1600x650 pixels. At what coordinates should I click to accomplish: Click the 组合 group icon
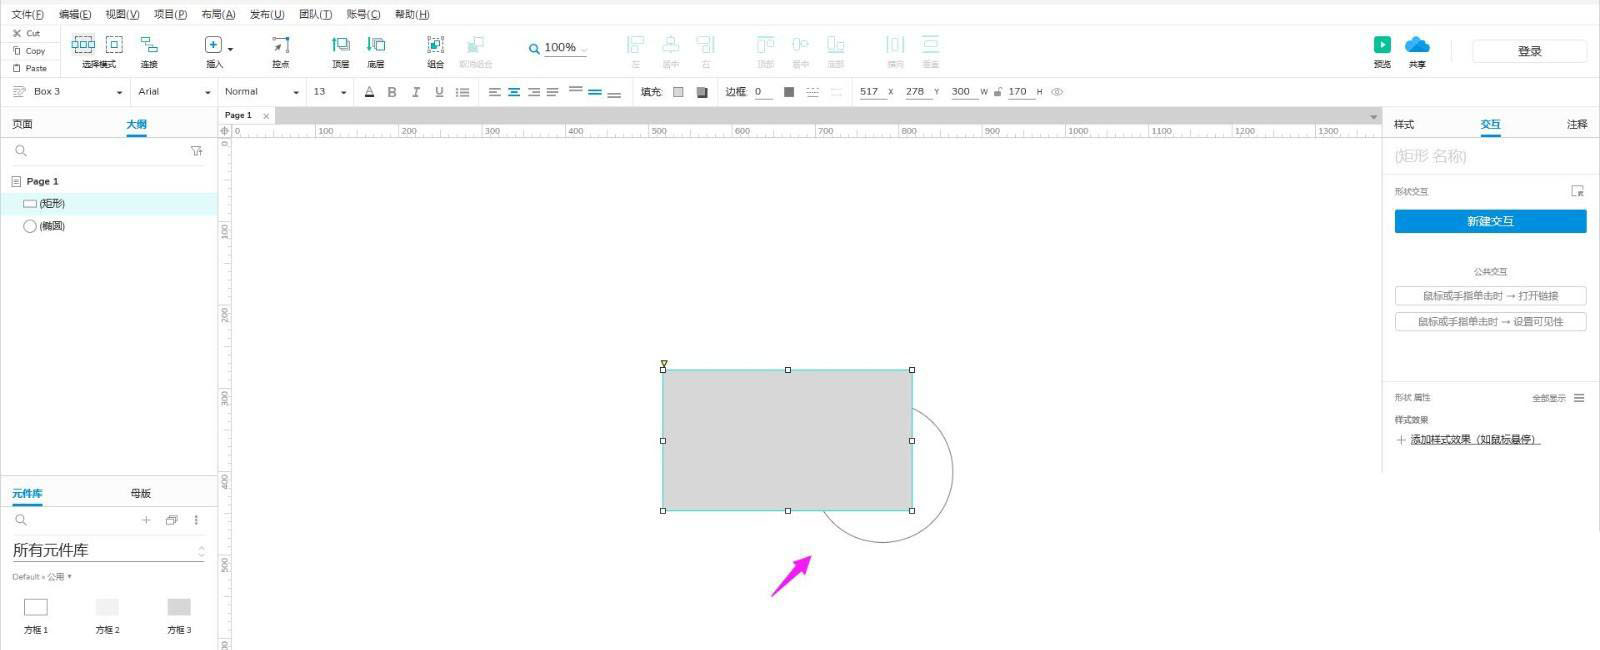pyautogui.click(x=435, y=45)
